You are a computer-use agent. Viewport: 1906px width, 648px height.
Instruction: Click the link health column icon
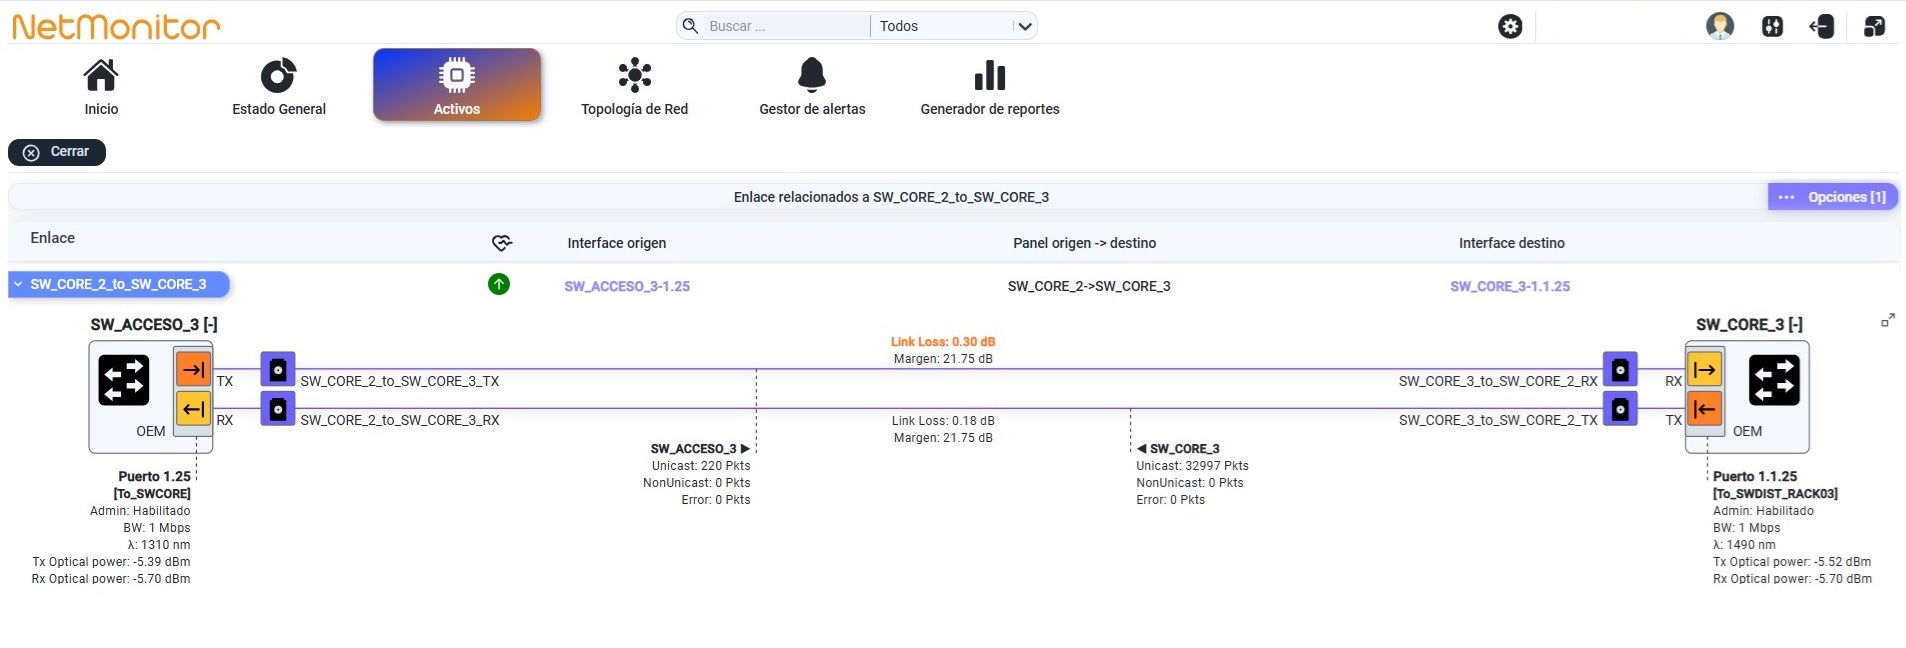pos(502,243)
